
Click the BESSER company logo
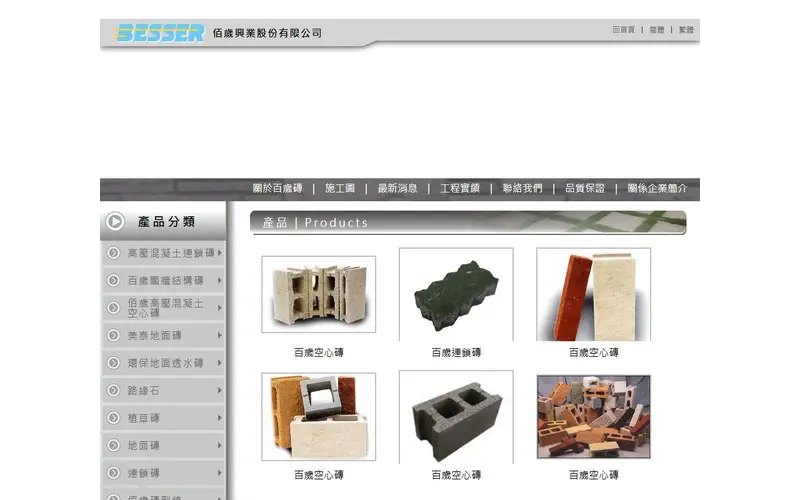pos(159,33)
